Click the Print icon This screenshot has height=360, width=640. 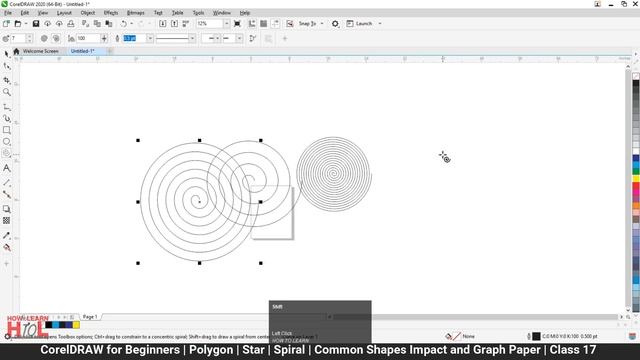pos(71,24)
